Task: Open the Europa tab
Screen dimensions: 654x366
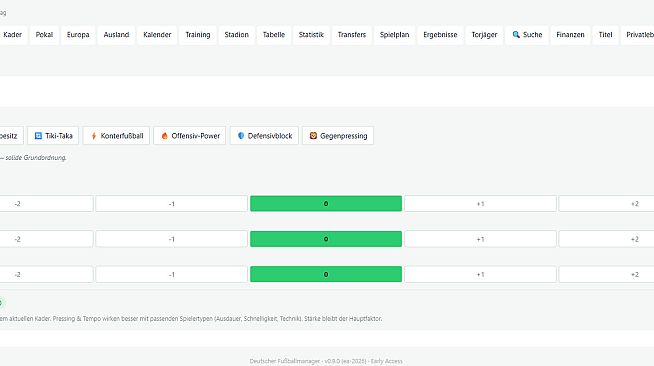Action: (x=78, y=35)
